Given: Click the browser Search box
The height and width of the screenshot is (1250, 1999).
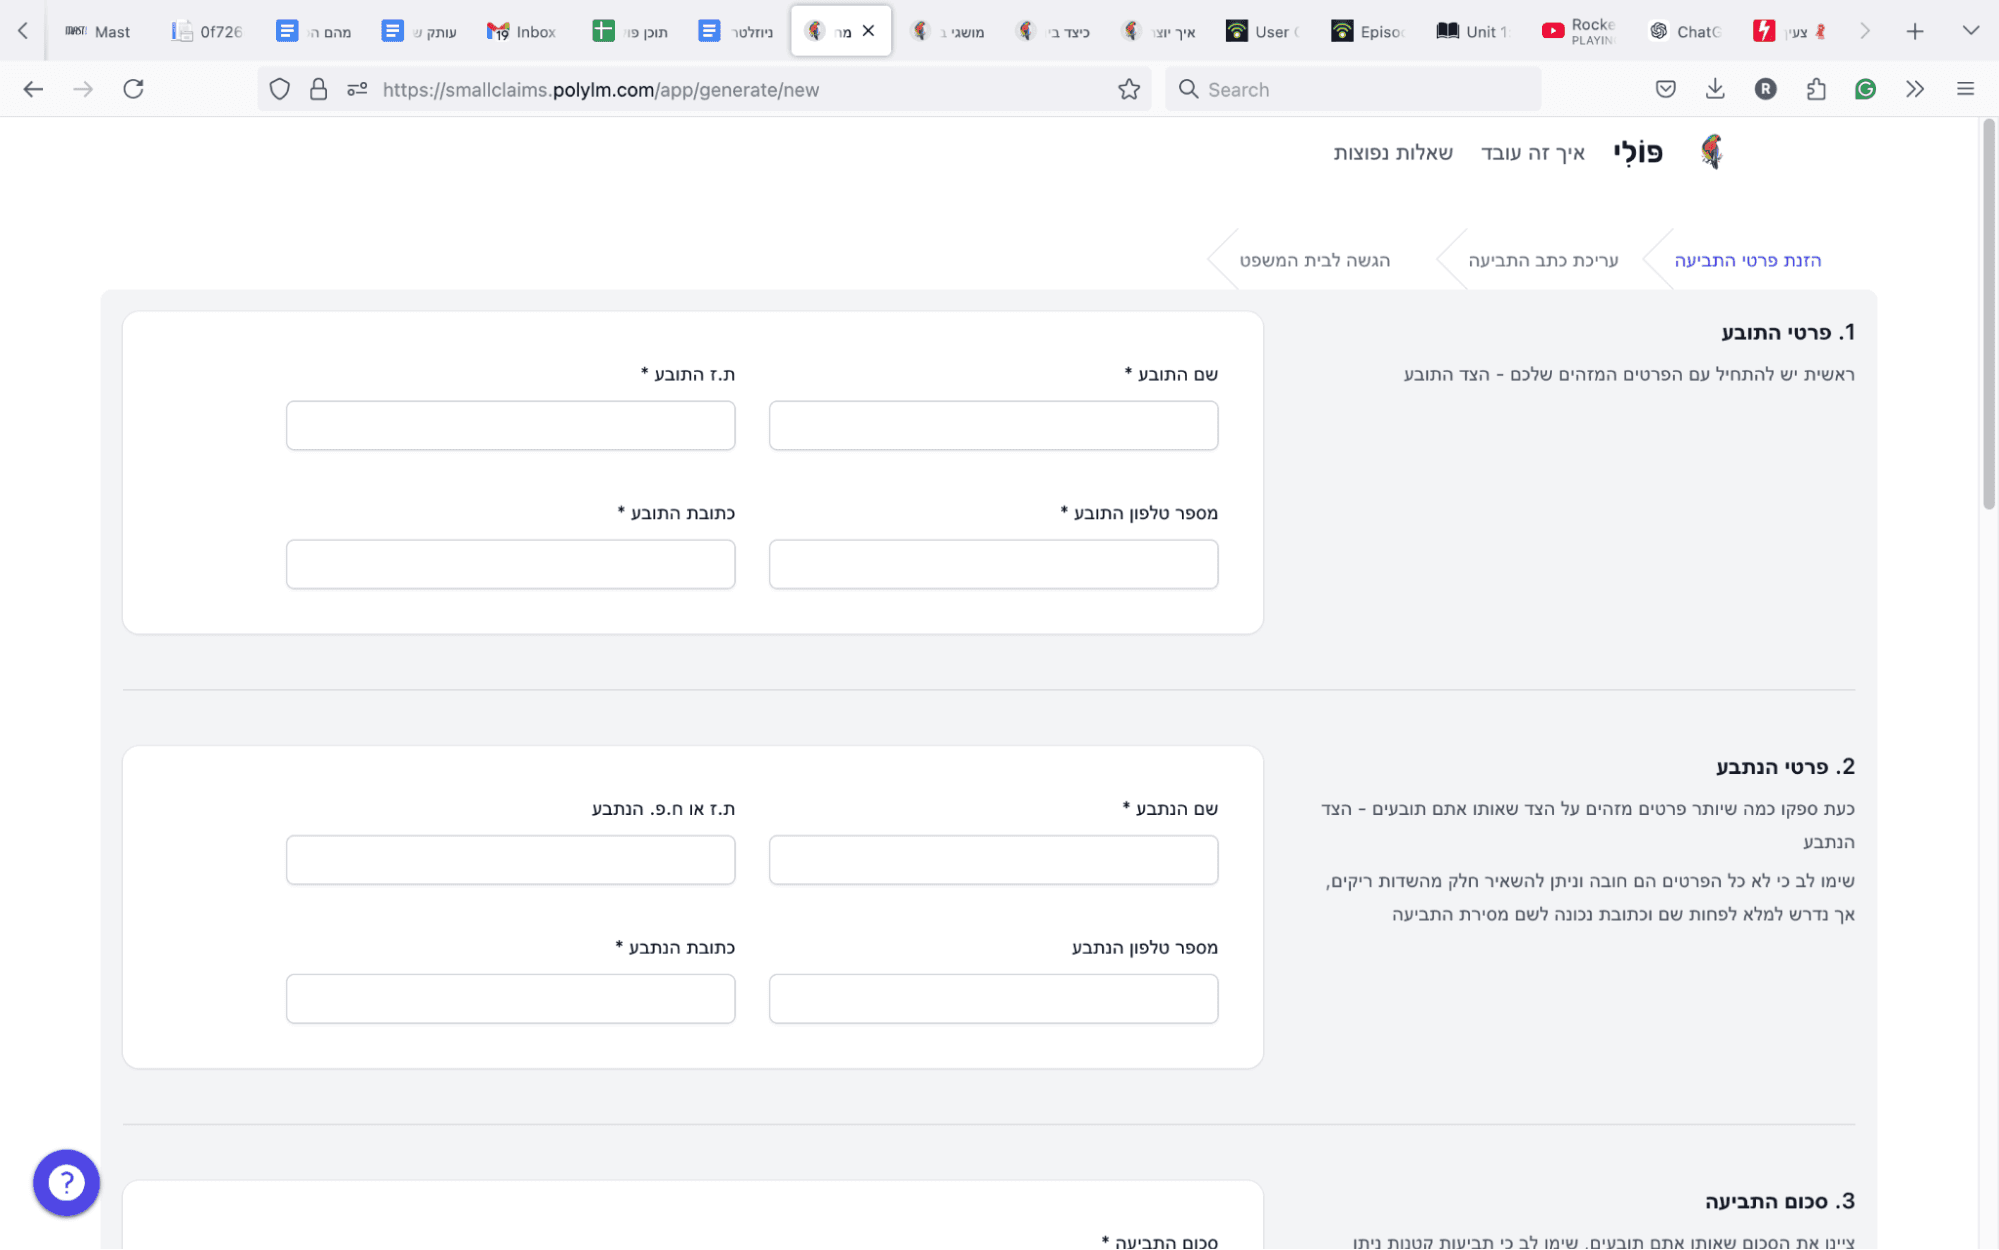Looking at the screenshot, I should click(x=1353, y=89).
